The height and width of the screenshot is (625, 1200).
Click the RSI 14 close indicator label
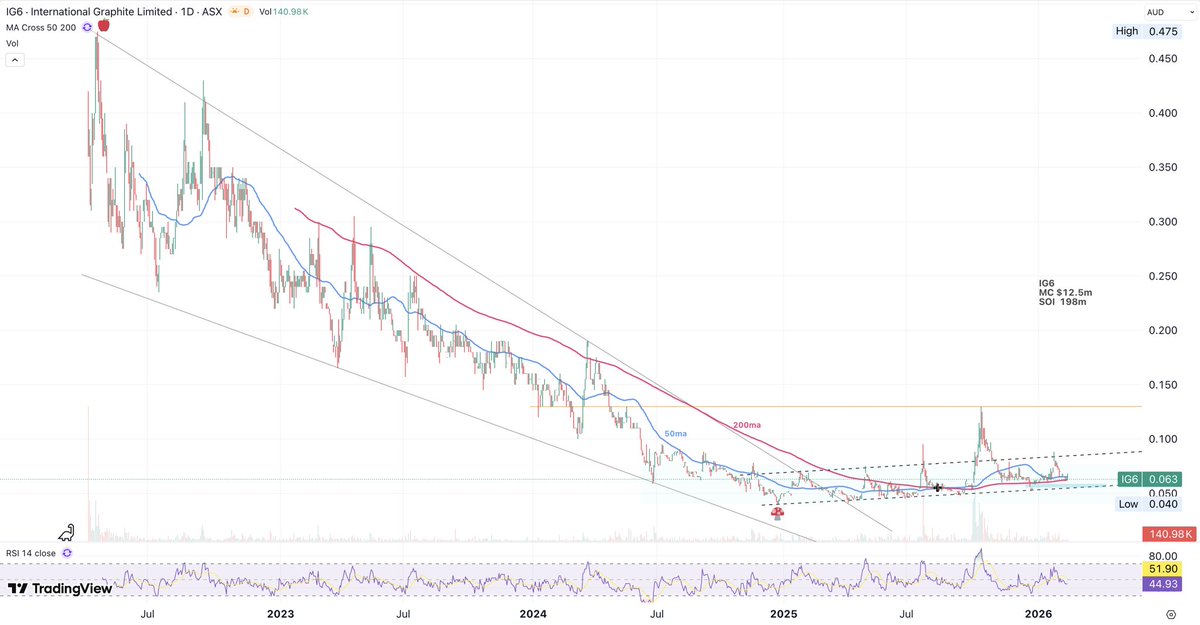[32, 551]
